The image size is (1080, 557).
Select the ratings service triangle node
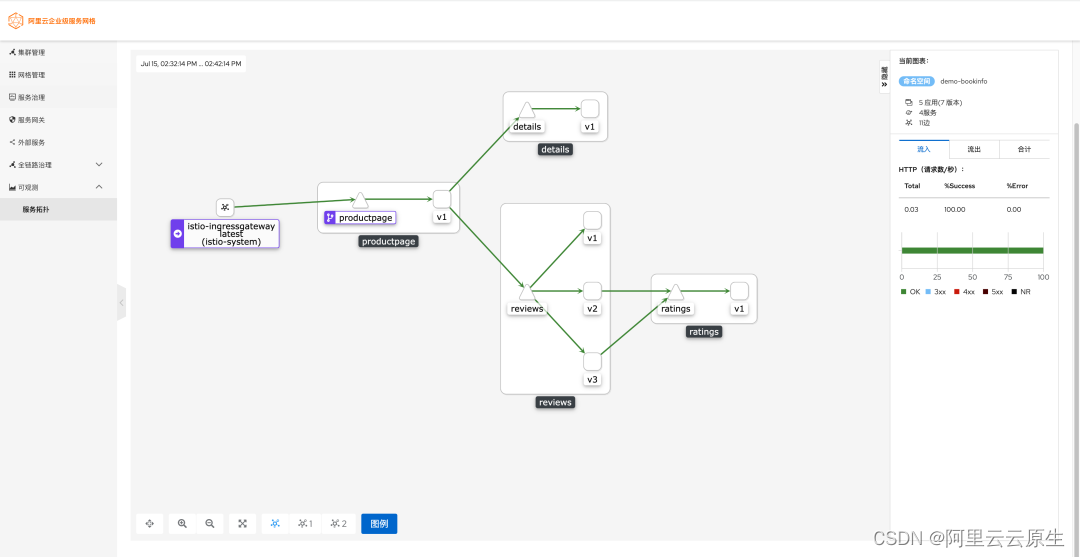676,292
